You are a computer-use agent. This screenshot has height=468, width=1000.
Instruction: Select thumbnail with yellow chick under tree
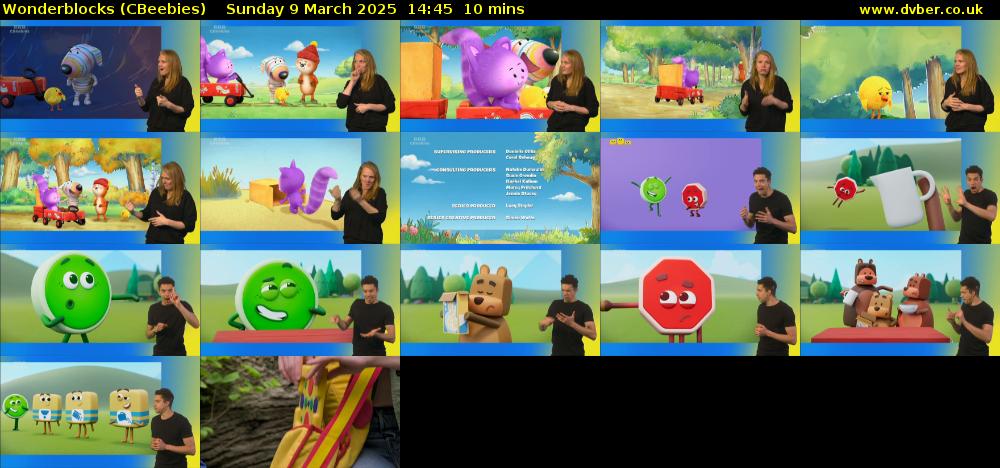click(x=900, y=76)
